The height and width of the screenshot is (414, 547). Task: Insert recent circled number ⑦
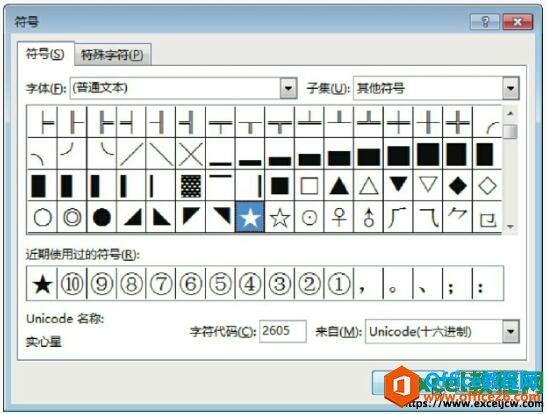pyautogui.click(x=161, y=284)
